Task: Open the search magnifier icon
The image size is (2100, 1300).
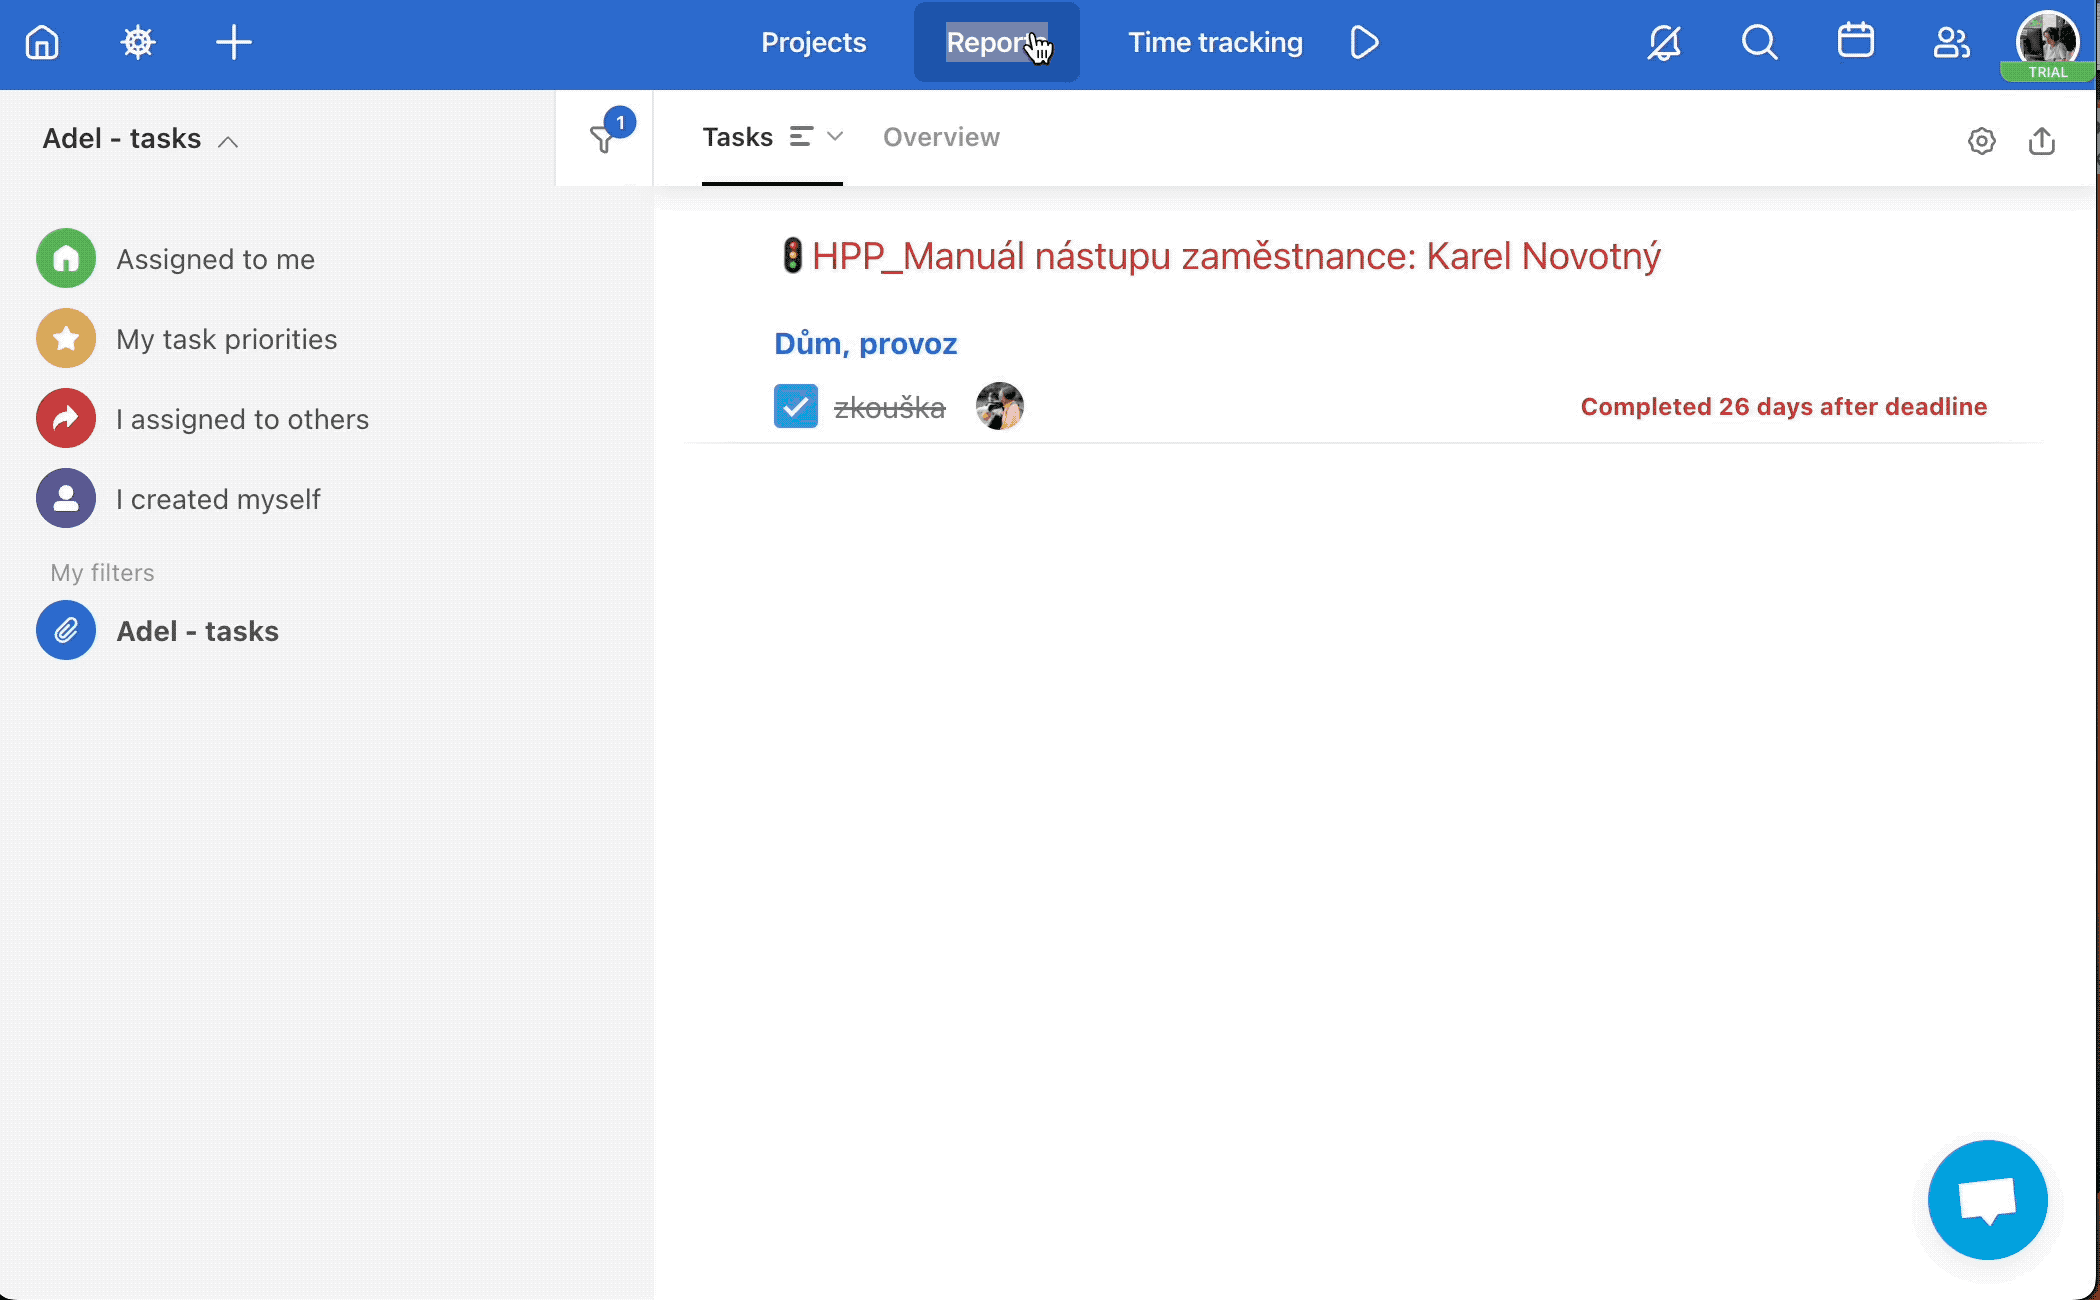Action: coord(1760,42)
